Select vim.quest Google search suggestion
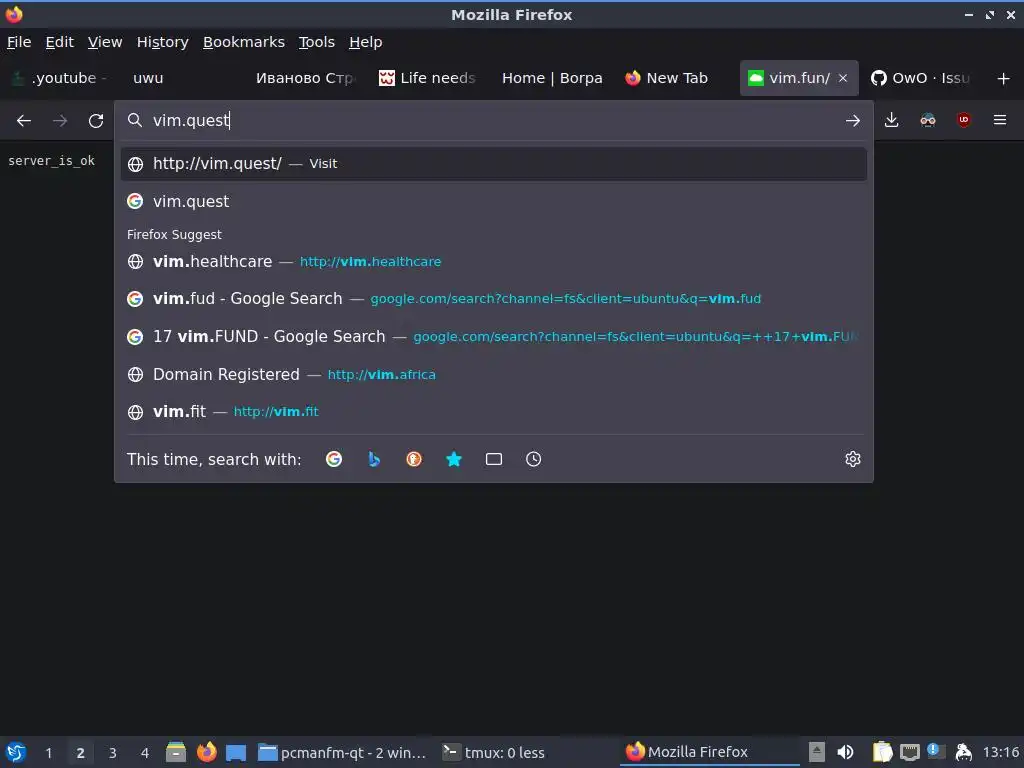The width and height of the screenshot is (1024, 768). click(494, 201)
